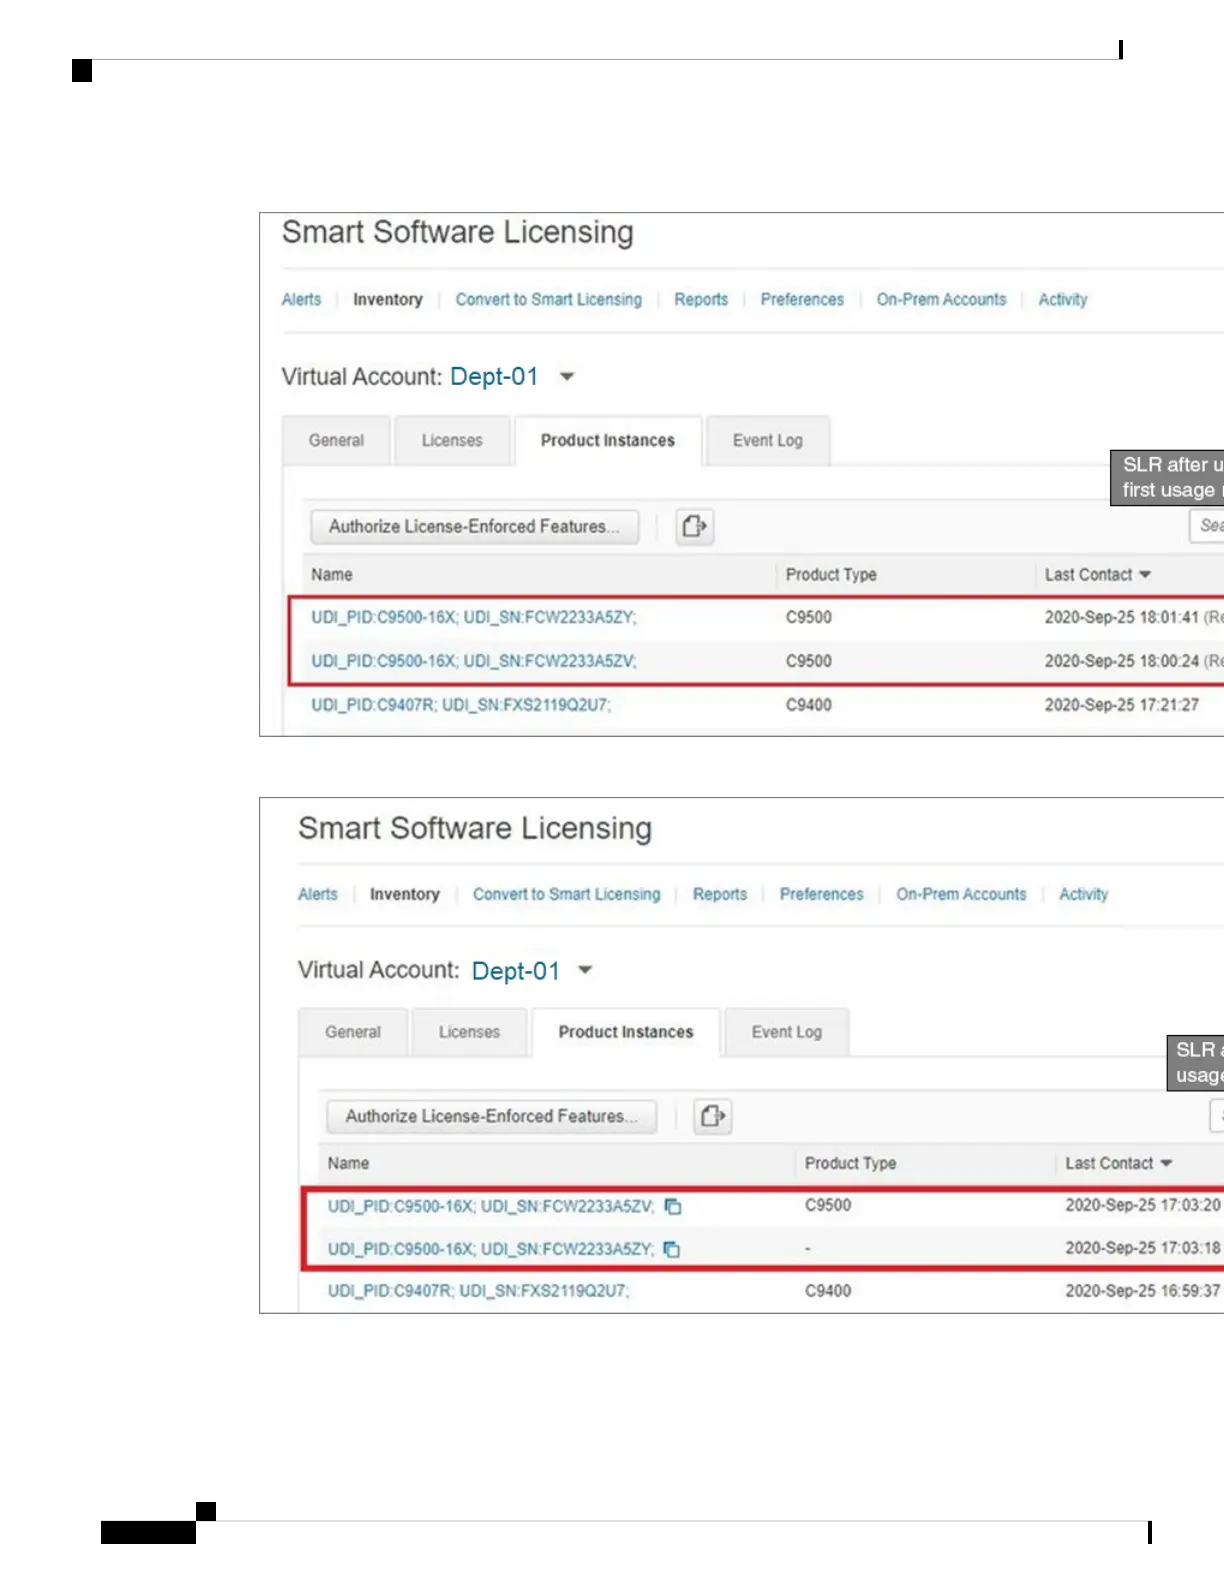Open On-Prem Accounts in the upper panel
The image size is (1224, 1584).
(942, 299)
